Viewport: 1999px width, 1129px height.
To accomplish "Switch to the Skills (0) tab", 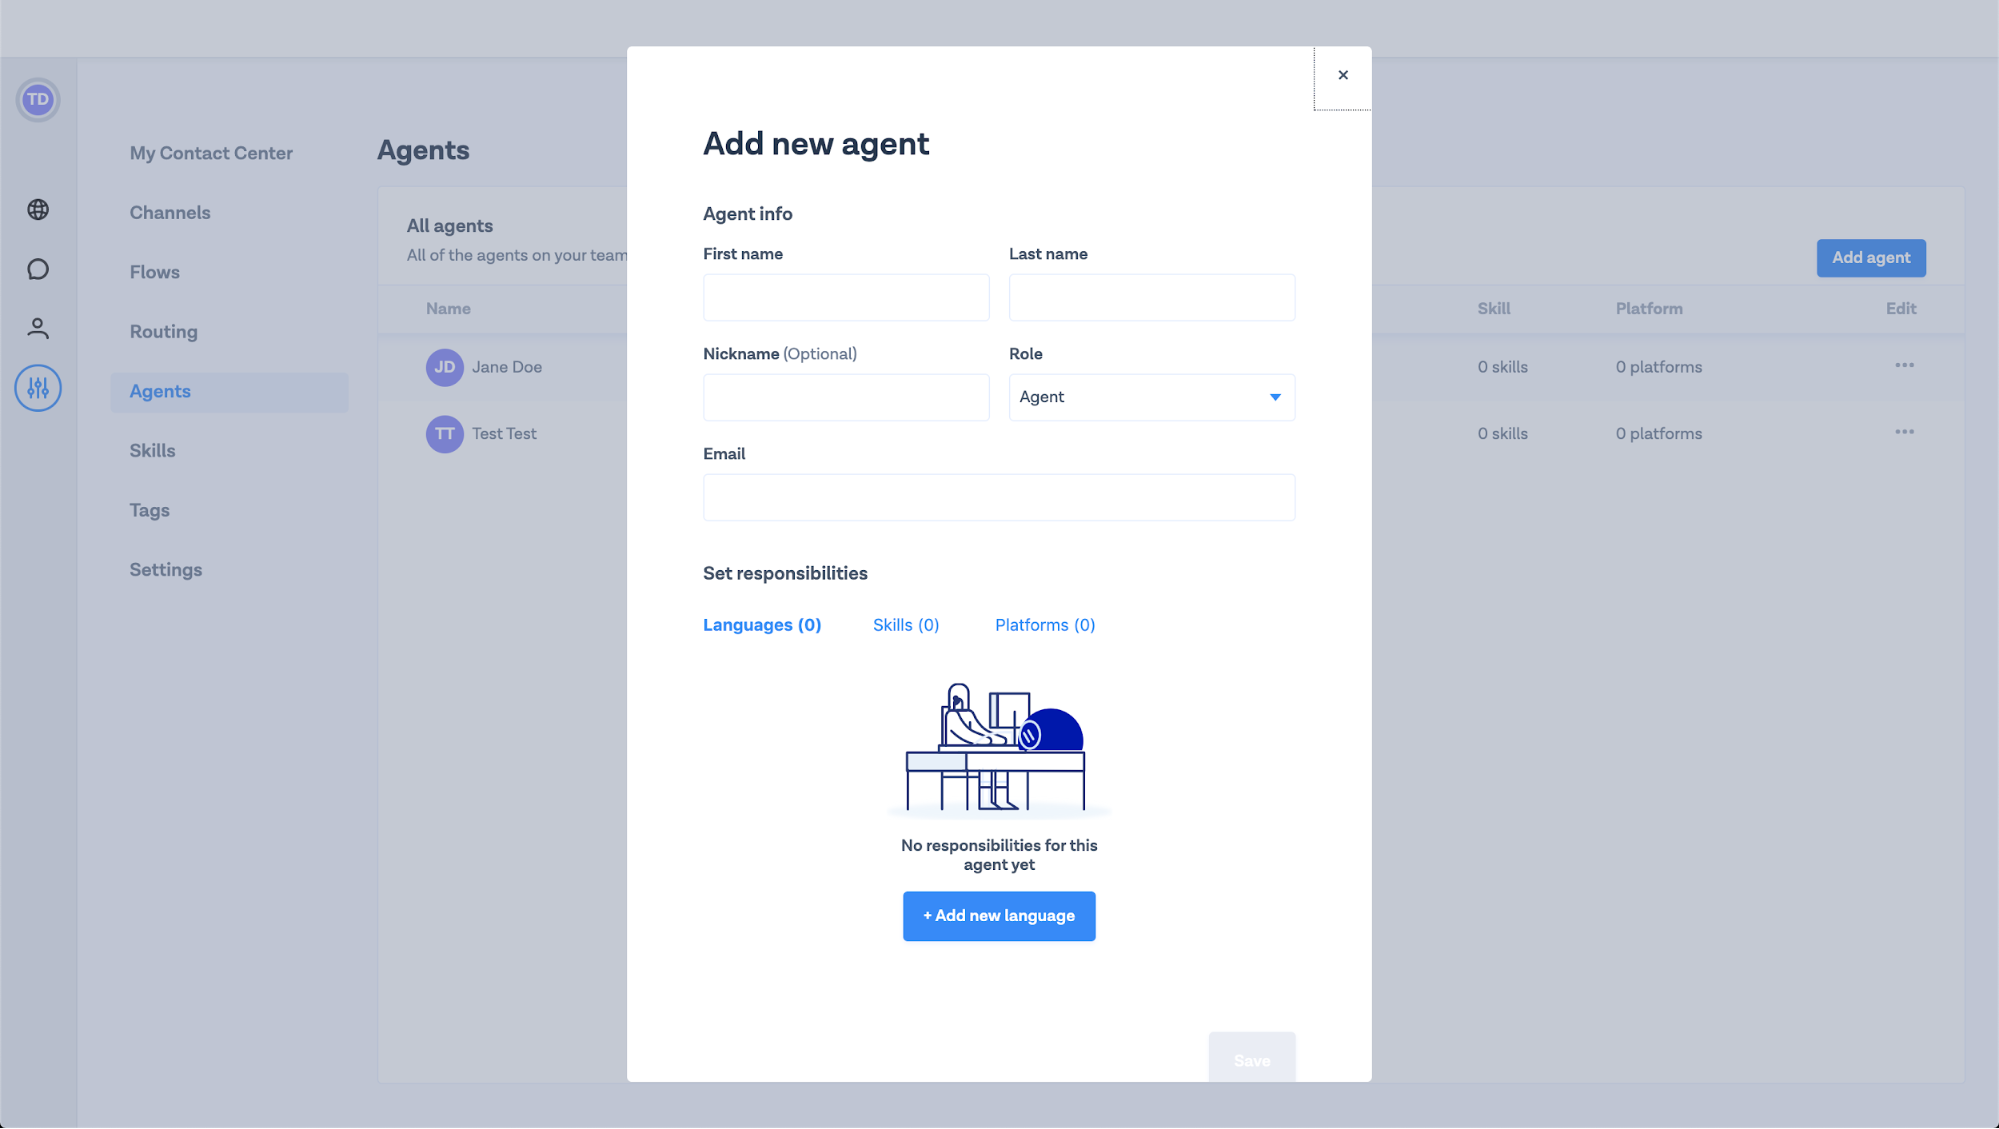I will point(906,625).
